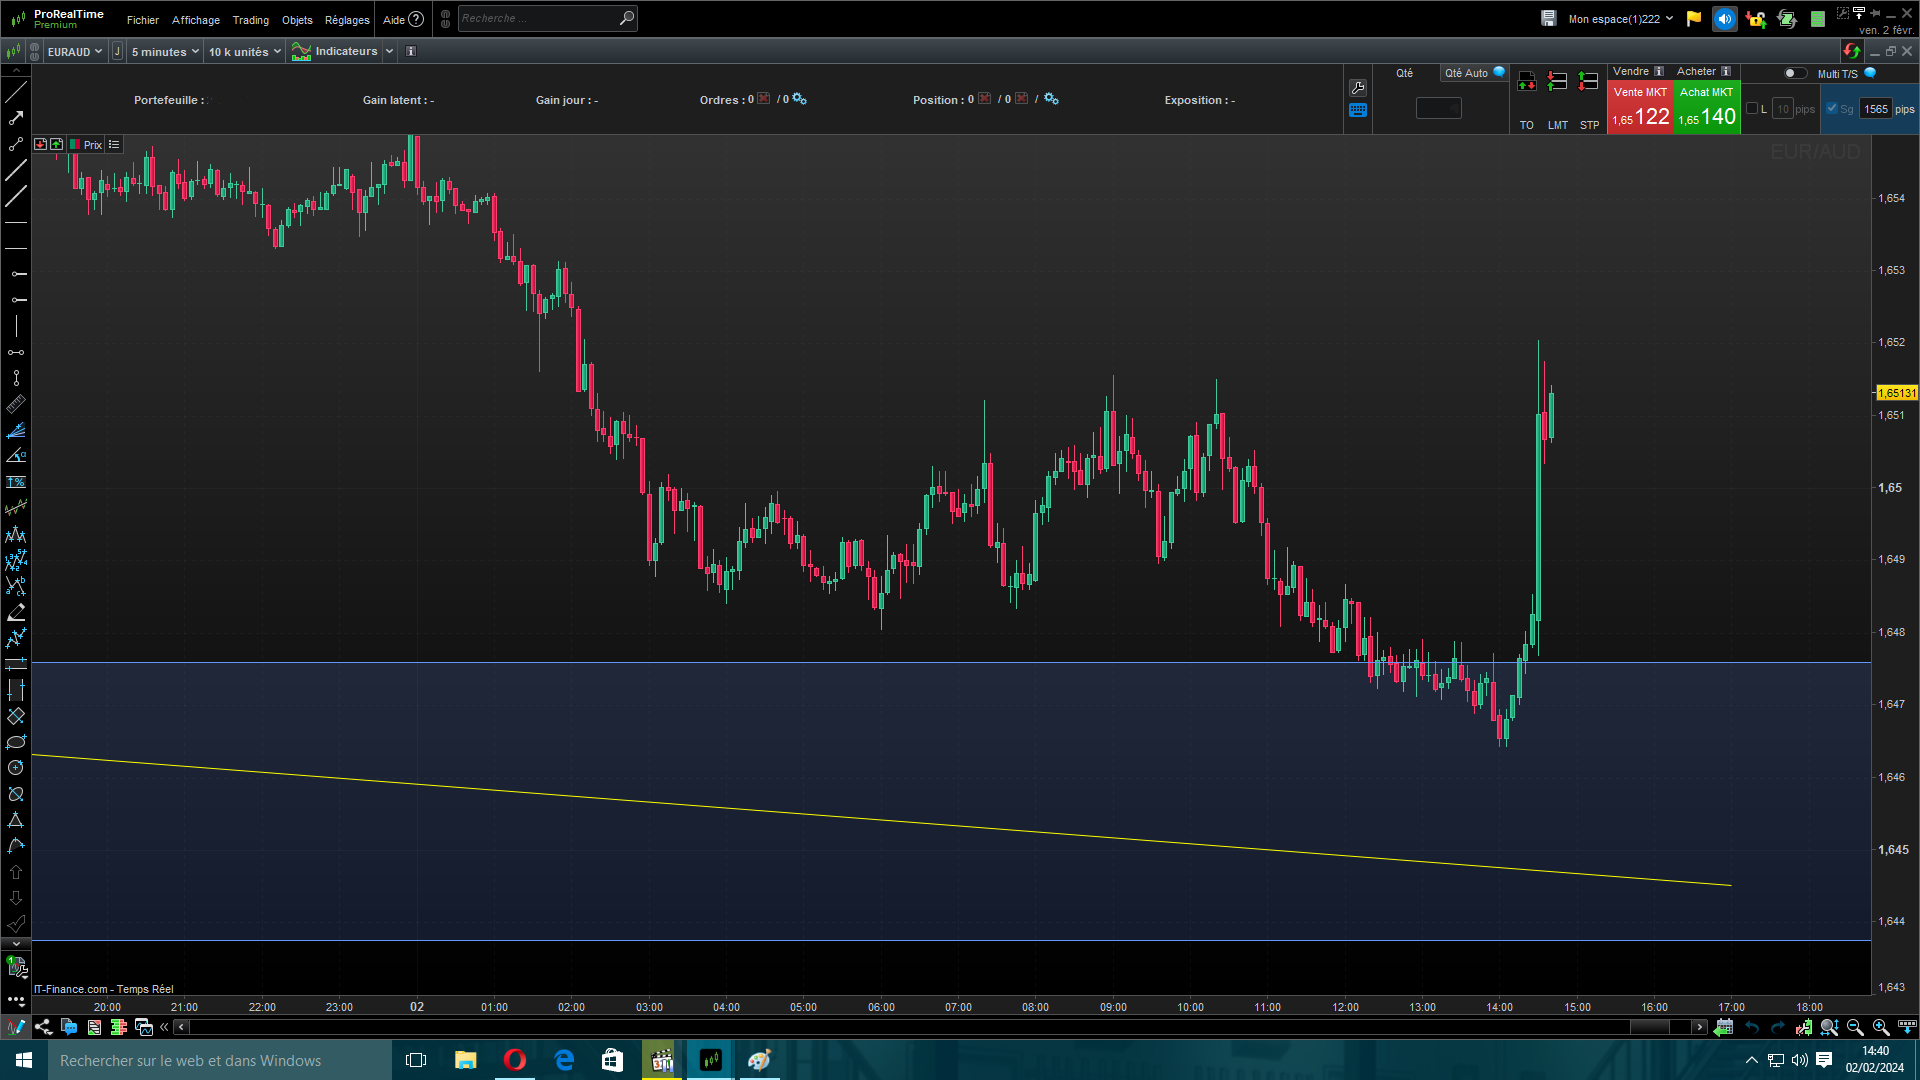Image resolution: width=1920 pixels, height=1080 pixels.
Task: Click the Achat MKT buy button
Action: 1707,108
